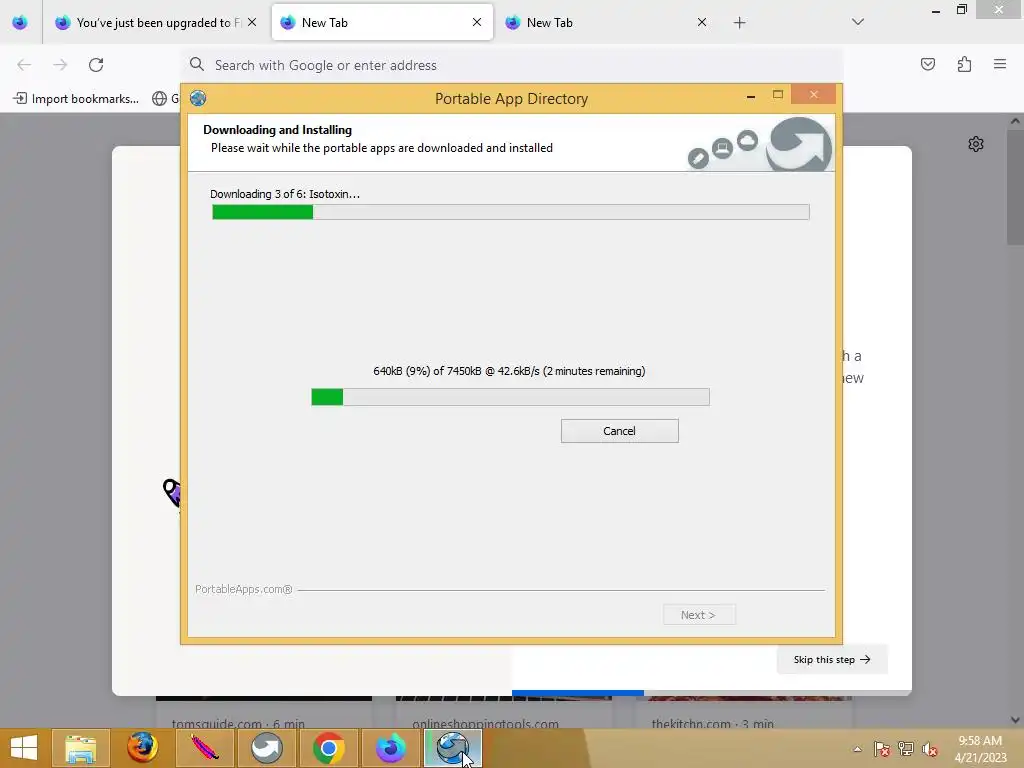Screen dimensions: 1024x768
Task: Click the magnifier icon in address bar
Action: (197, 65)
